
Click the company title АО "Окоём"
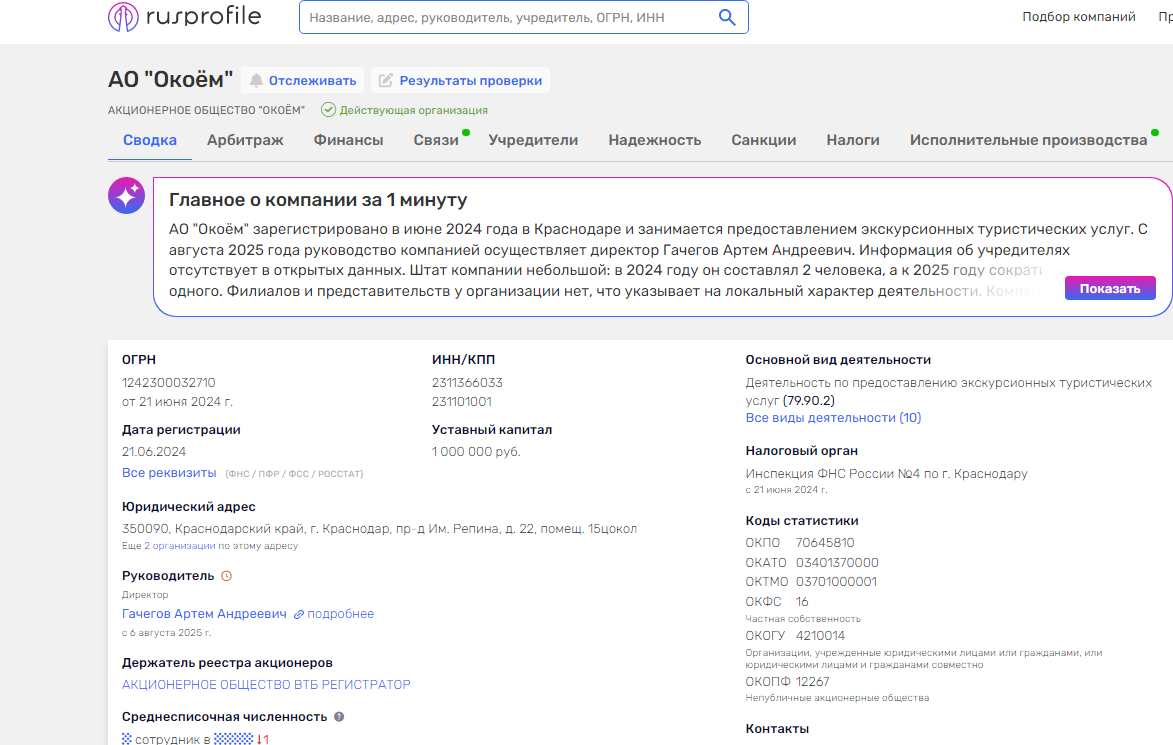tap(171, 79)
